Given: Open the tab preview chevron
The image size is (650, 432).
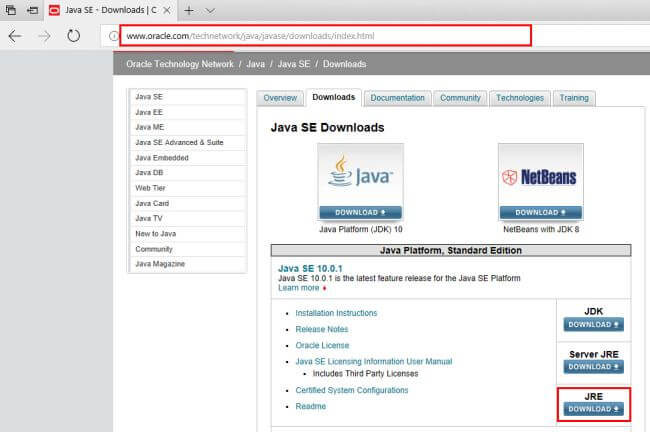Looking at the screenshot, I should (210, 10).
